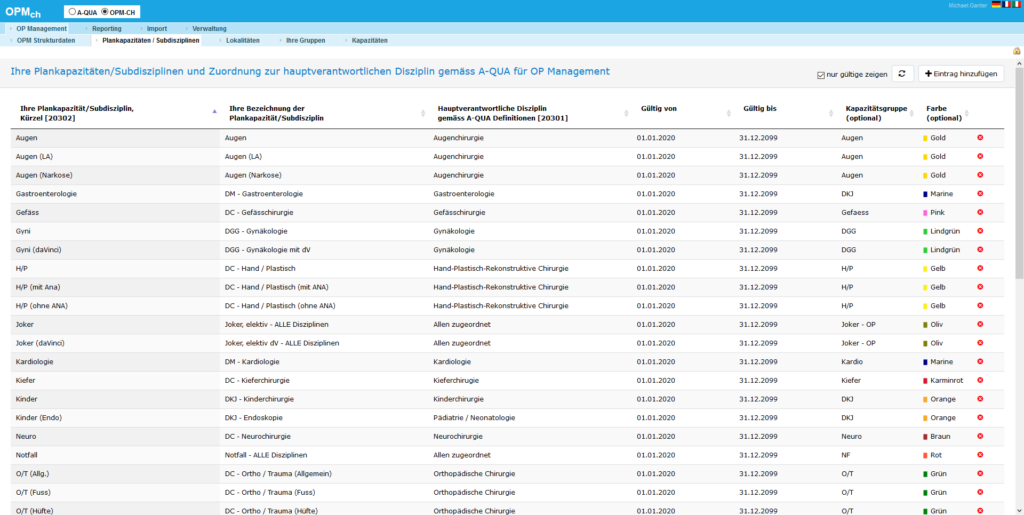This screenshot has width=1024, height=515.
Task: Select the A-QUA radio button
Action: point(73,11)
